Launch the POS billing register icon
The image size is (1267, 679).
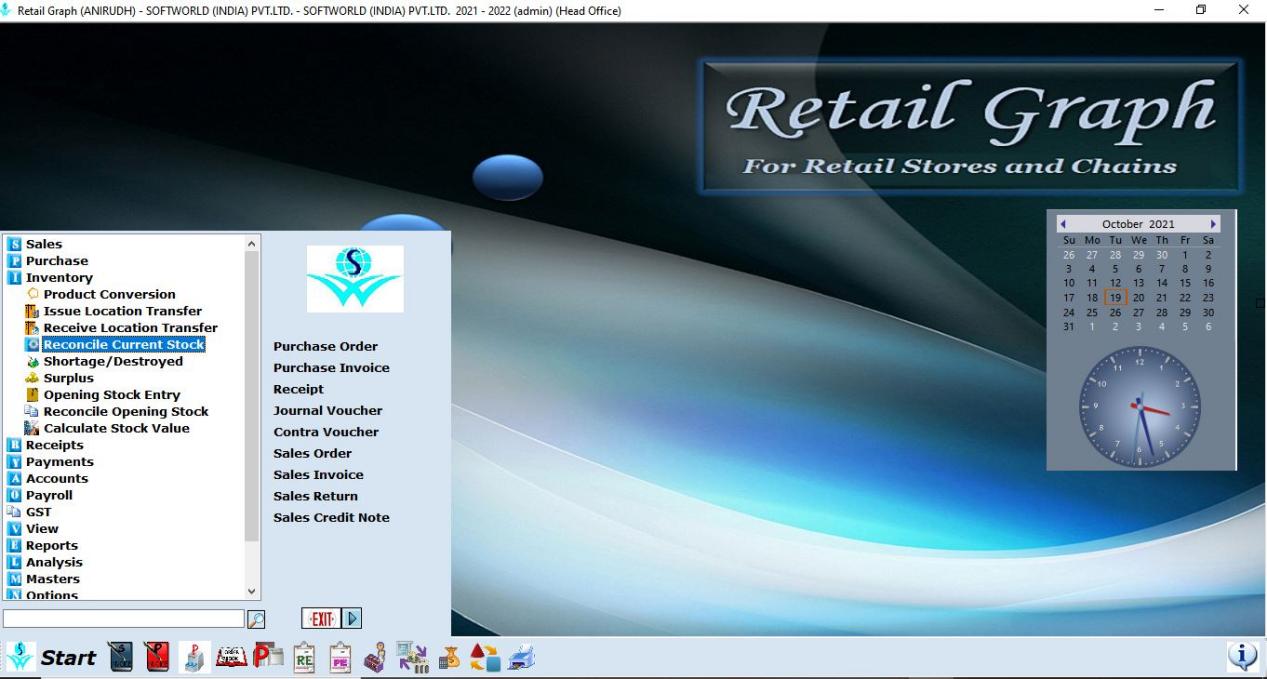coord(194,657)
